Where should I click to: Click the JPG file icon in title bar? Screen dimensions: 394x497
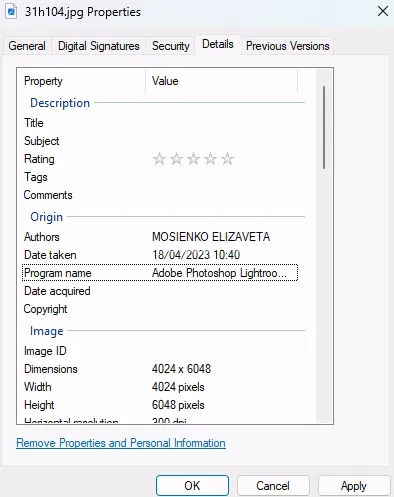11,12
